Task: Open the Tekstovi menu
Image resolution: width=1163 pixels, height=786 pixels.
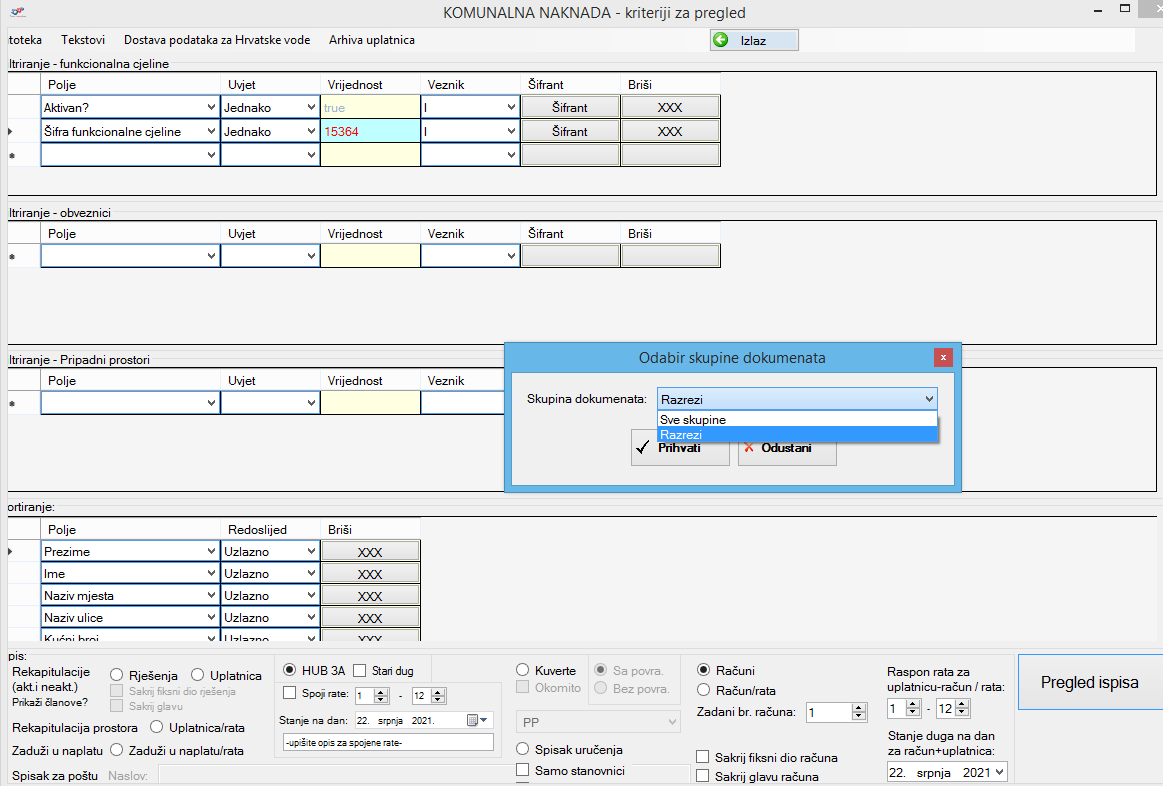Action: 83,40
